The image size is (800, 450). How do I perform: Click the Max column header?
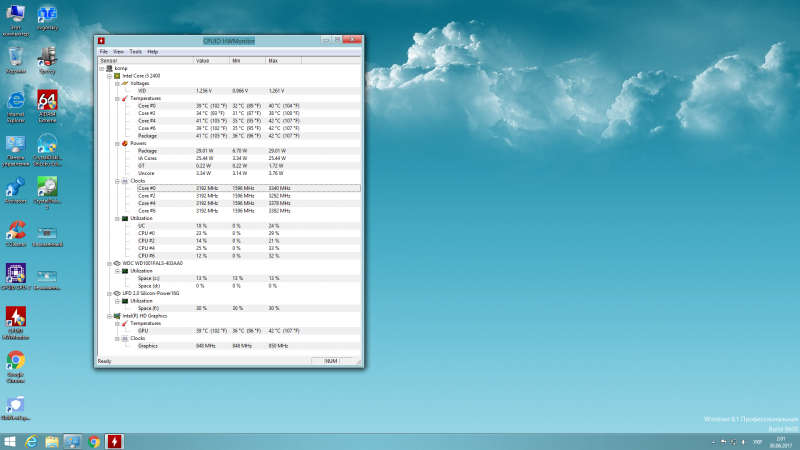tap(273, 60)
